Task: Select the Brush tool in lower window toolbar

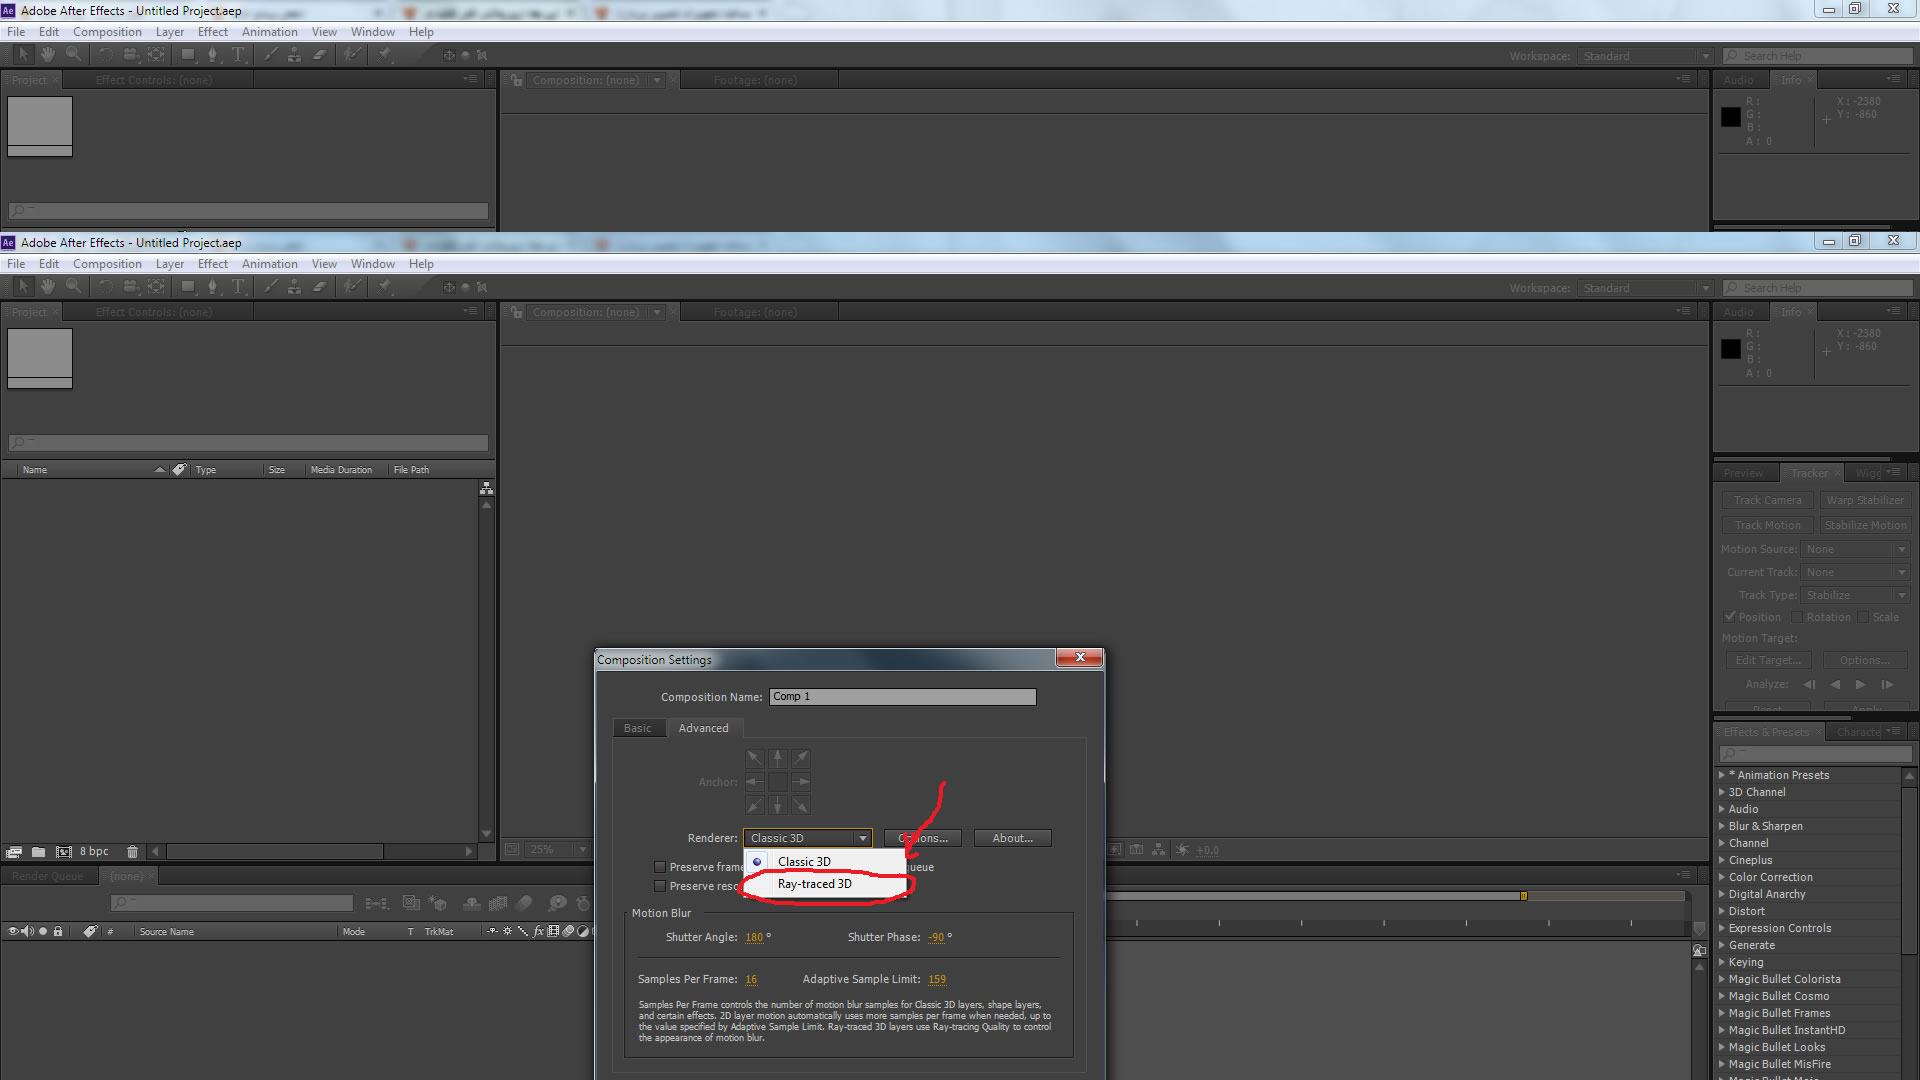Action: coord(270,287)
